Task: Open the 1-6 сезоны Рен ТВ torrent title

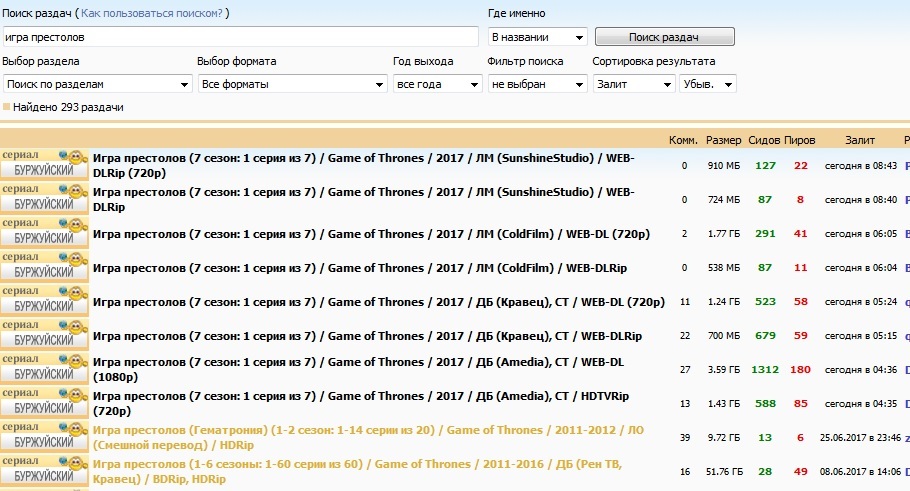Action: tap(357, 471)
